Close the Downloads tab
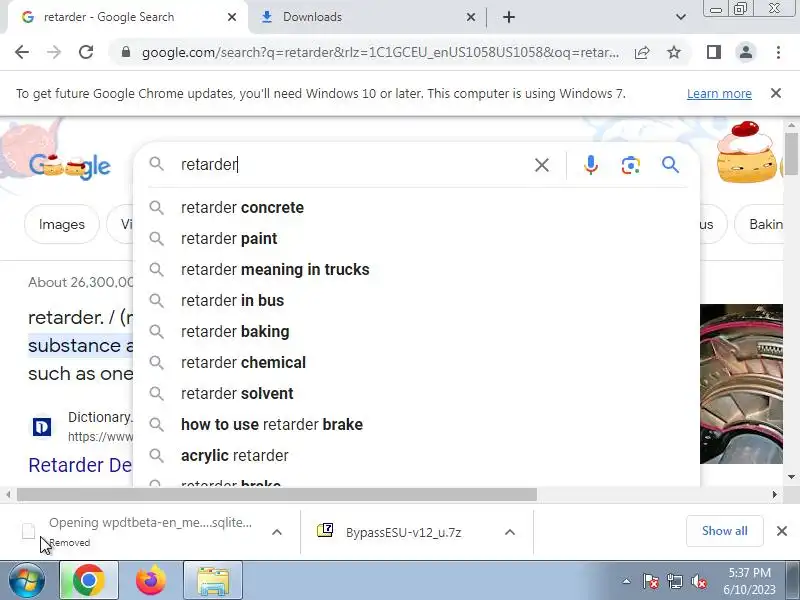 (471, 17)
